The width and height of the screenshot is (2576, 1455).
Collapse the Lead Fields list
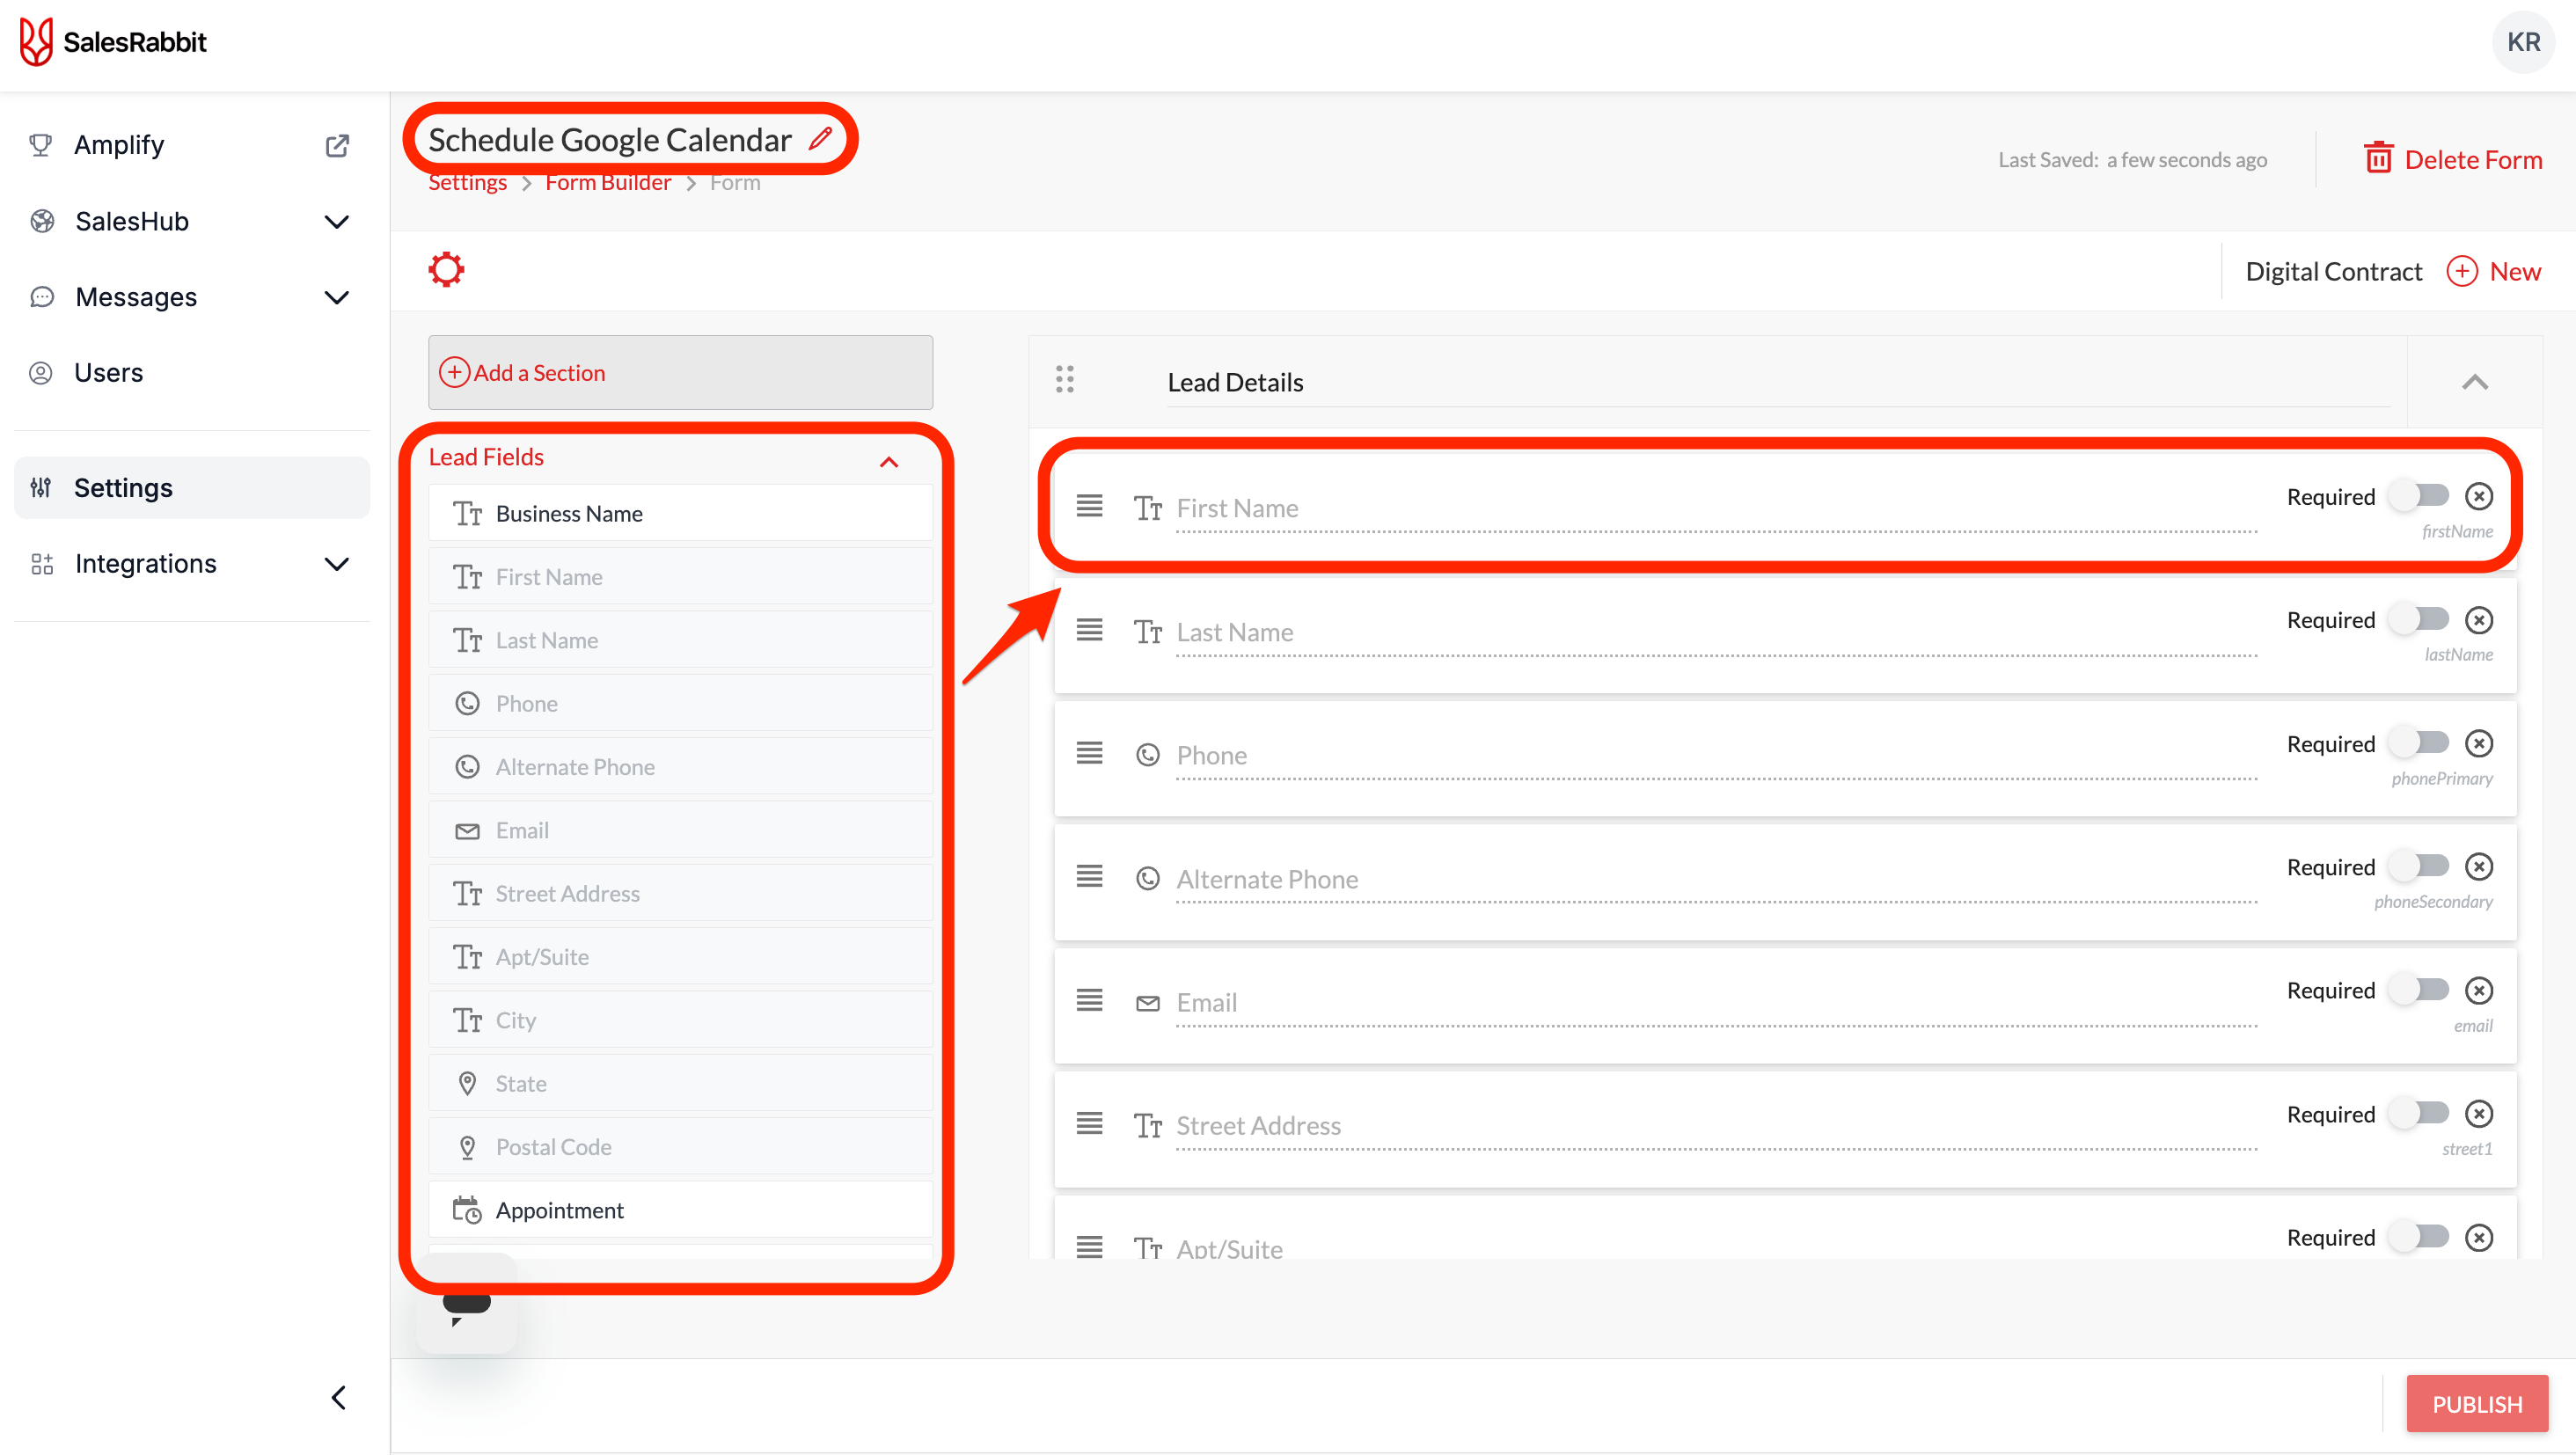tap(888, 461)
